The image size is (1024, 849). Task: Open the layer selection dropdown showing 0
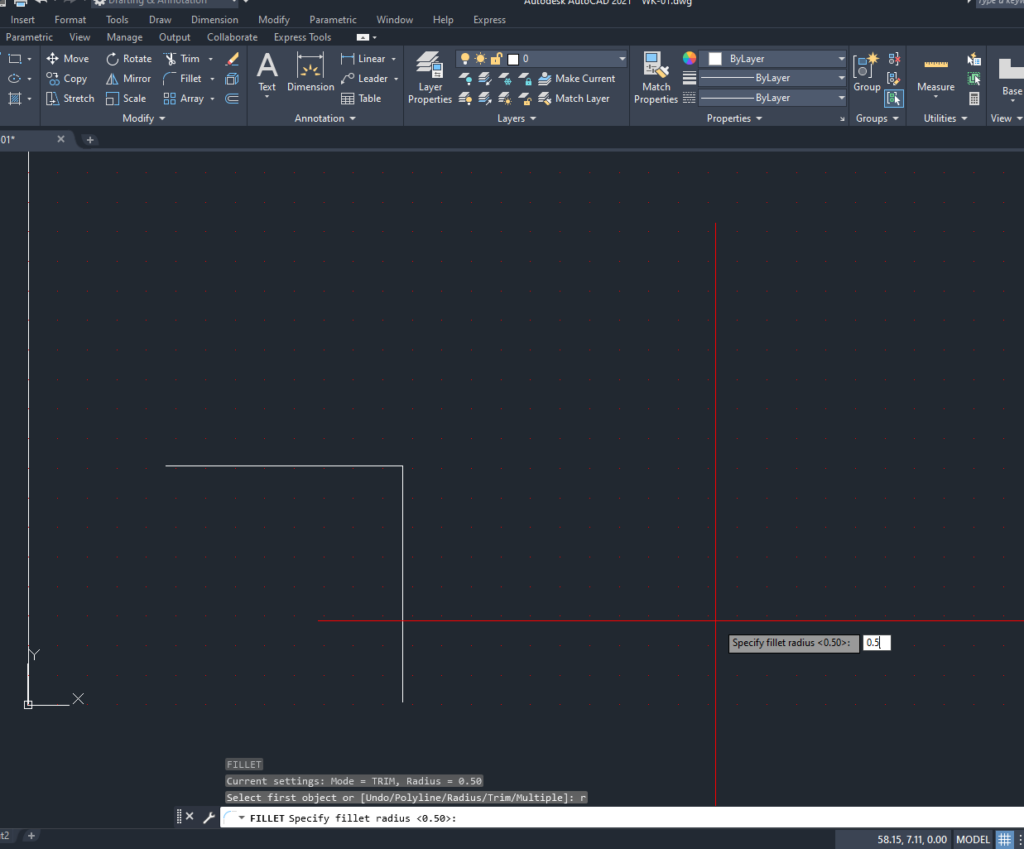click(621, 58)
